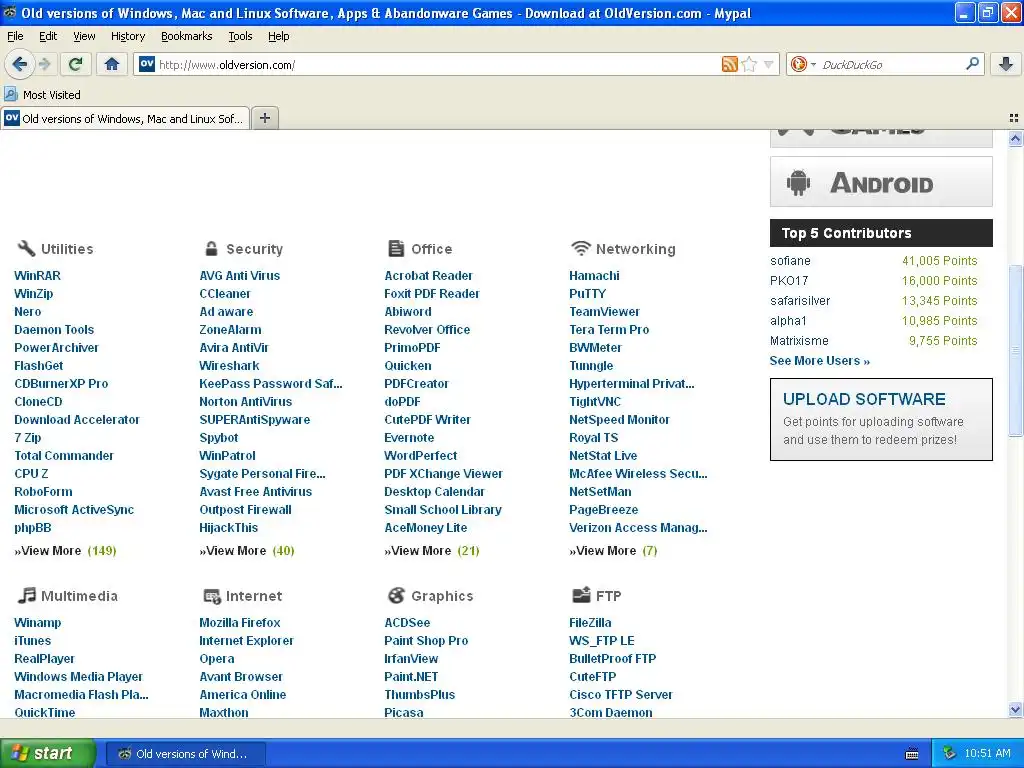The image size is (1024, 768).
Task: Open the DuckDuckGo search engine selector
Action: (x=803, y=64)
